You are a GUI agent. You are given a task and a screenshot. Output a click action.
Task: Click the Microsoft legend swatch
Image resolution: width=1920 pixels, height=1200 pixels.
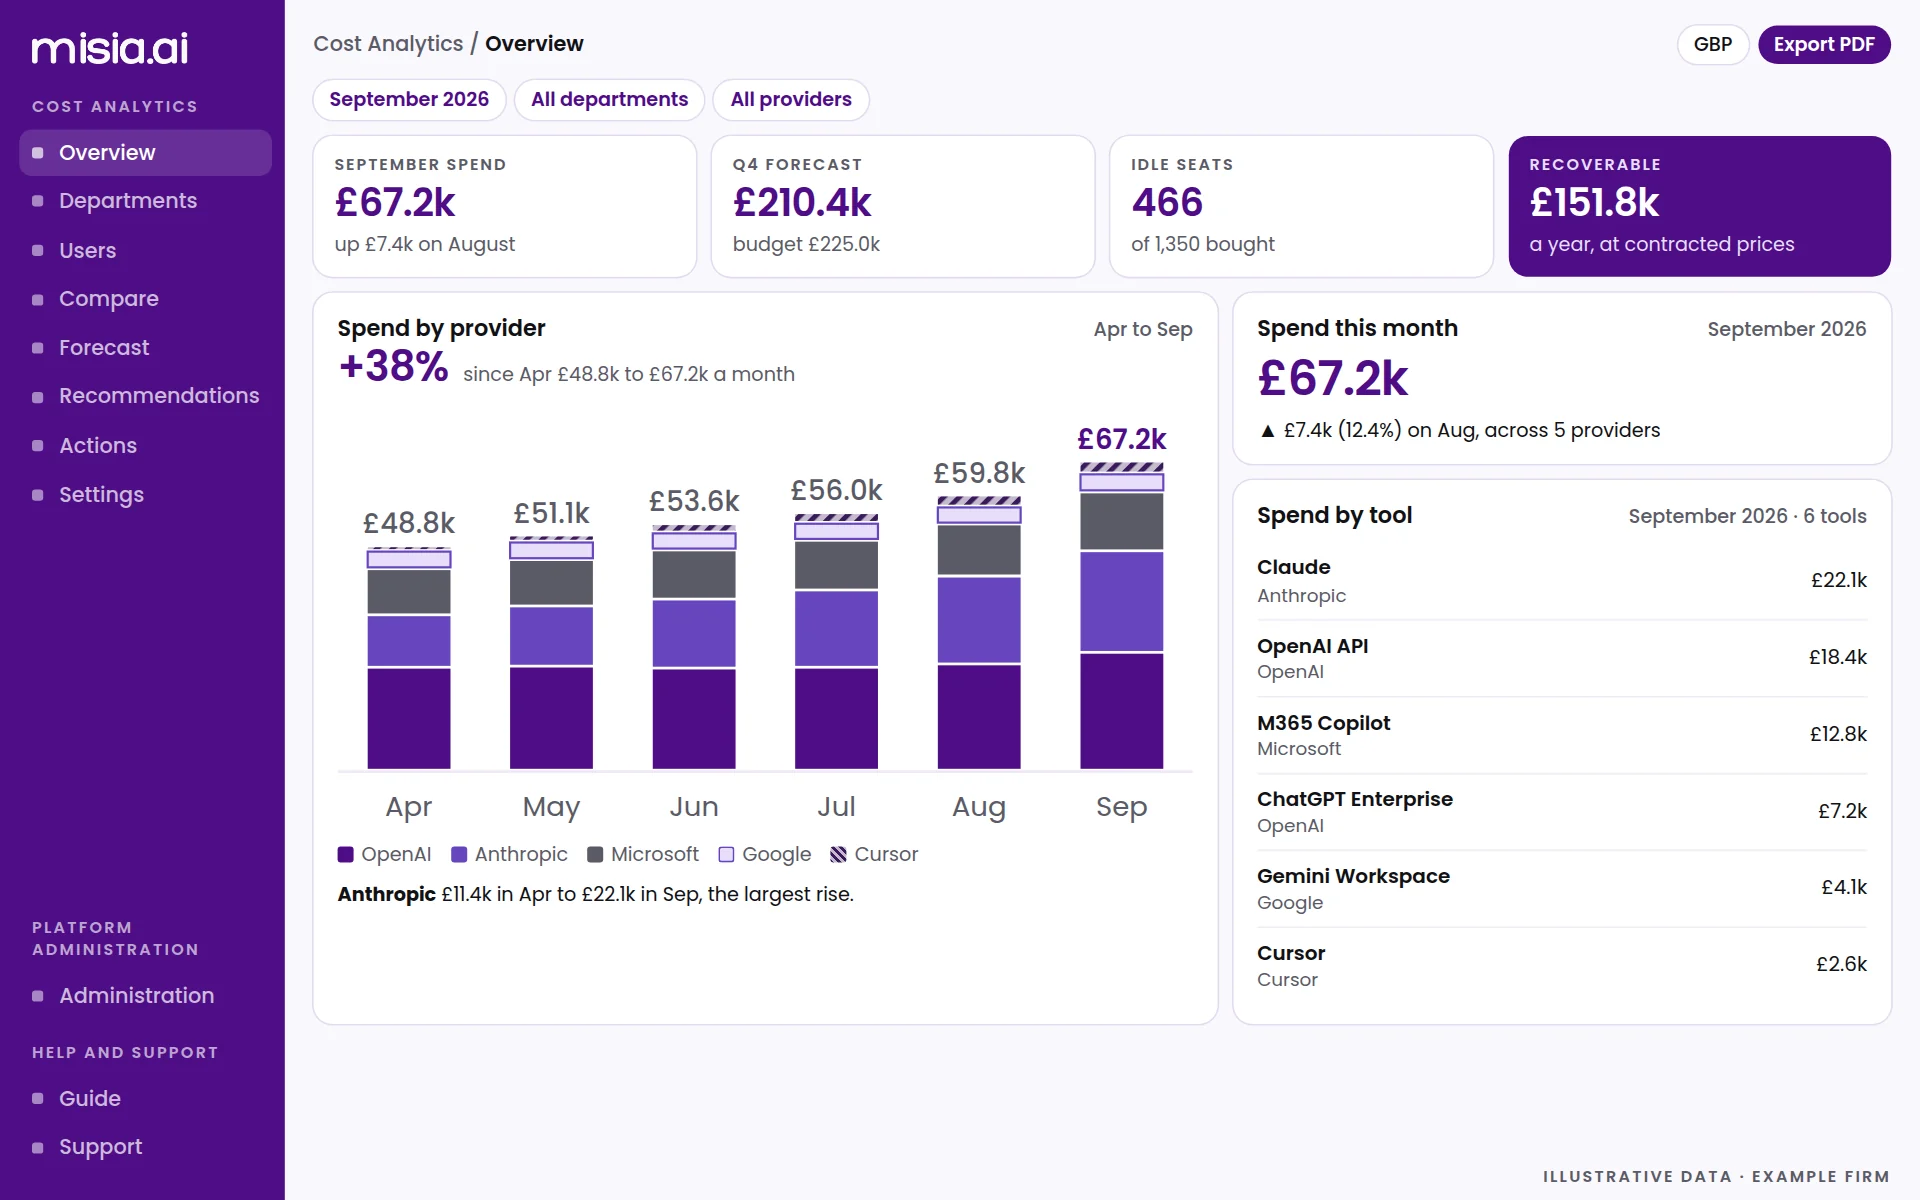(595, 855)
